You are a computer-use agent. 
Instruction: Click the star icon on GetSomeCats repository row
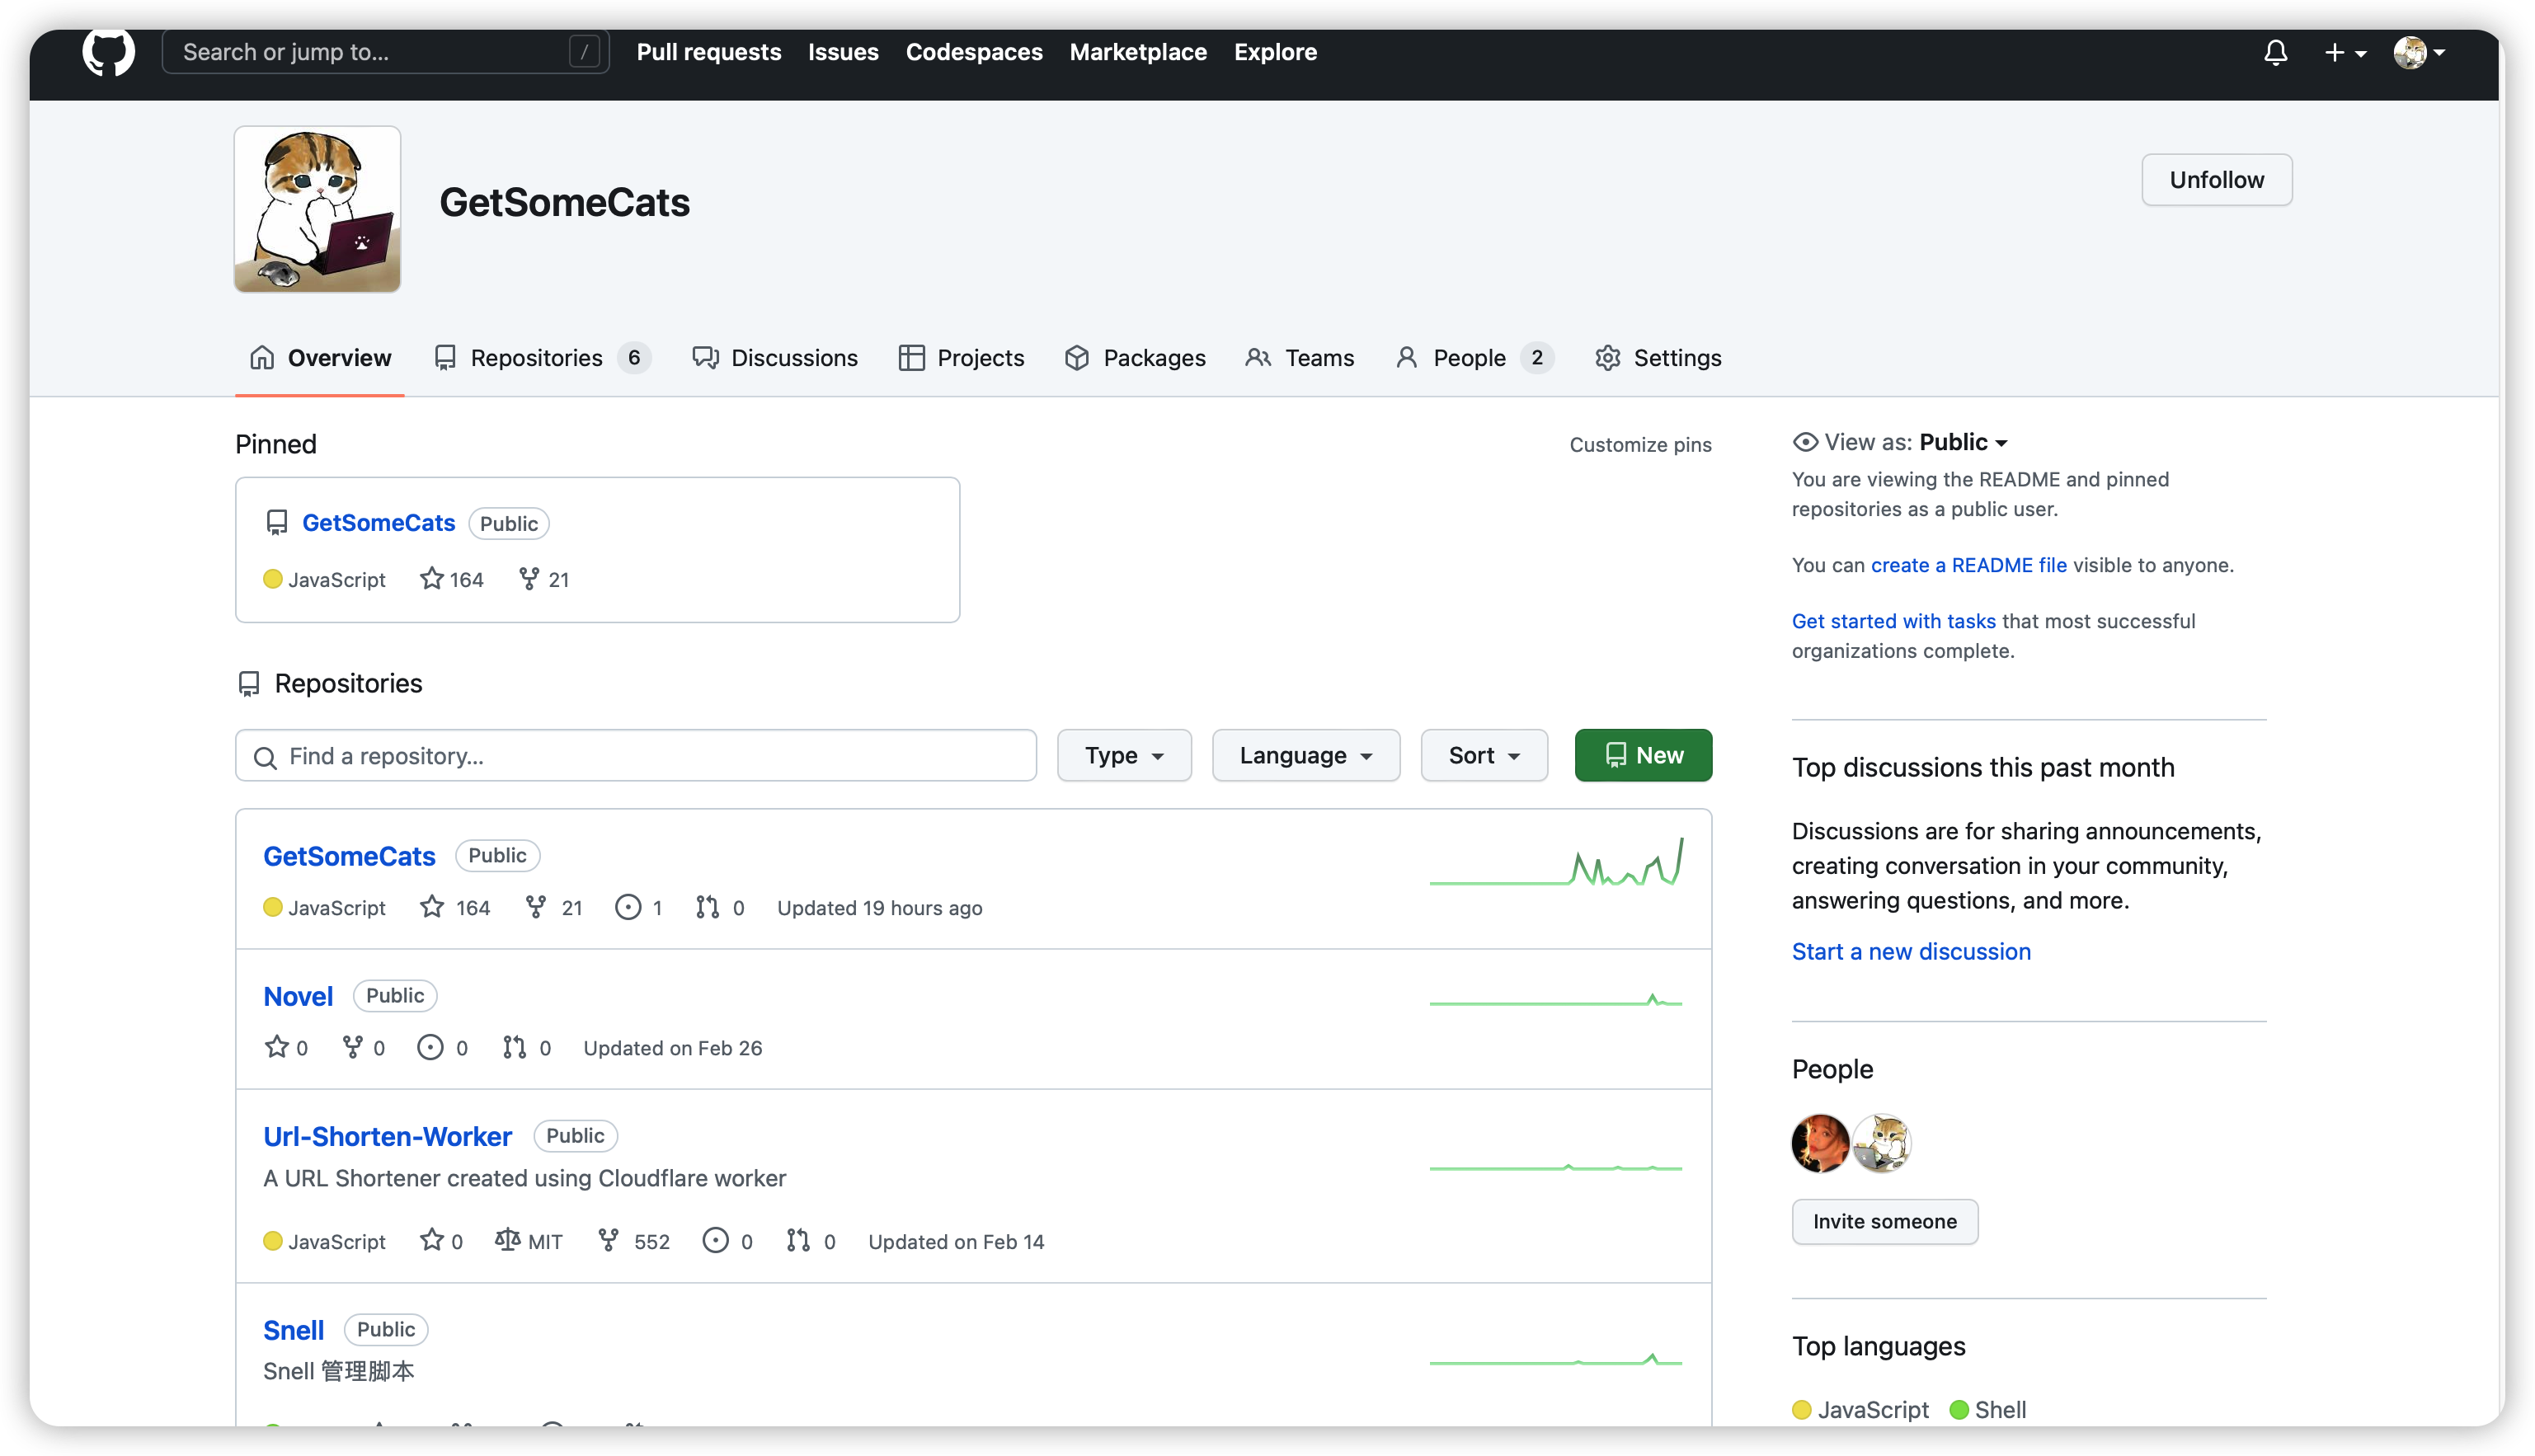click(432, 907)
